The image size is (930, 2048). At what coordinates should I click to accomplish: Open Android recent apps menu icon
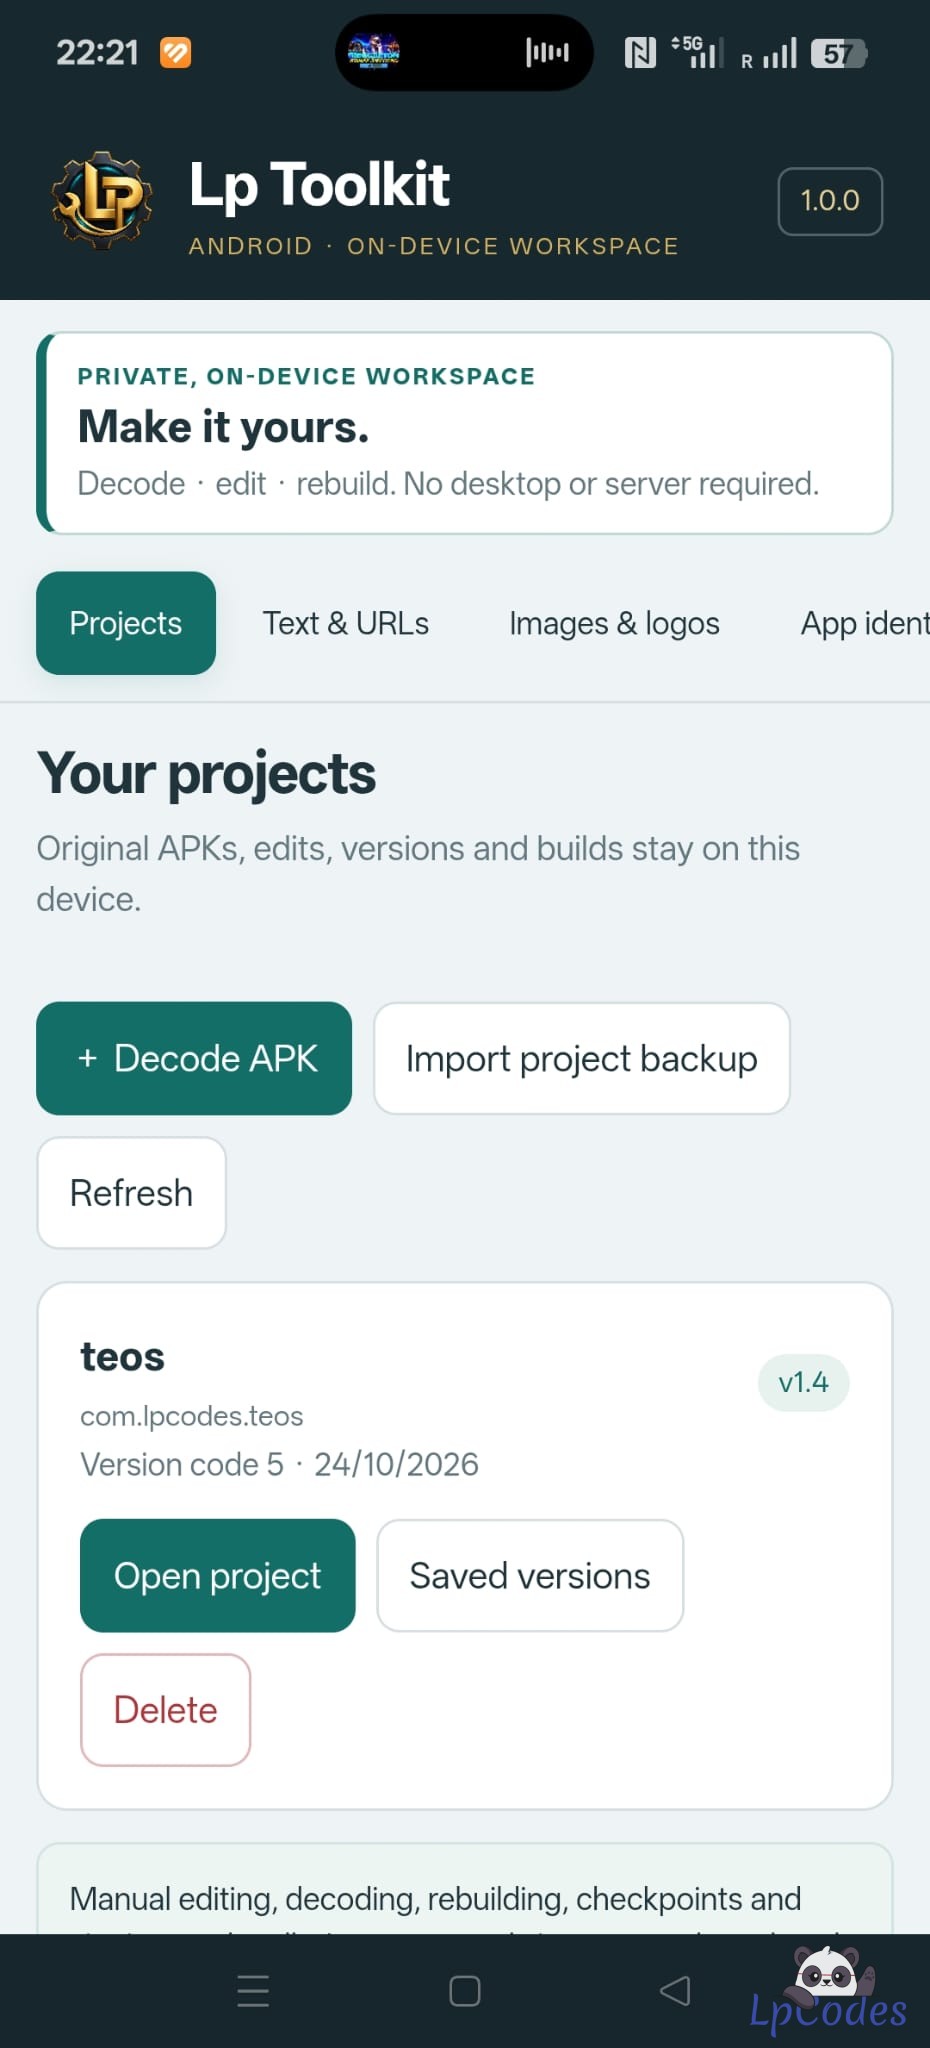[x=253, y=1990]
